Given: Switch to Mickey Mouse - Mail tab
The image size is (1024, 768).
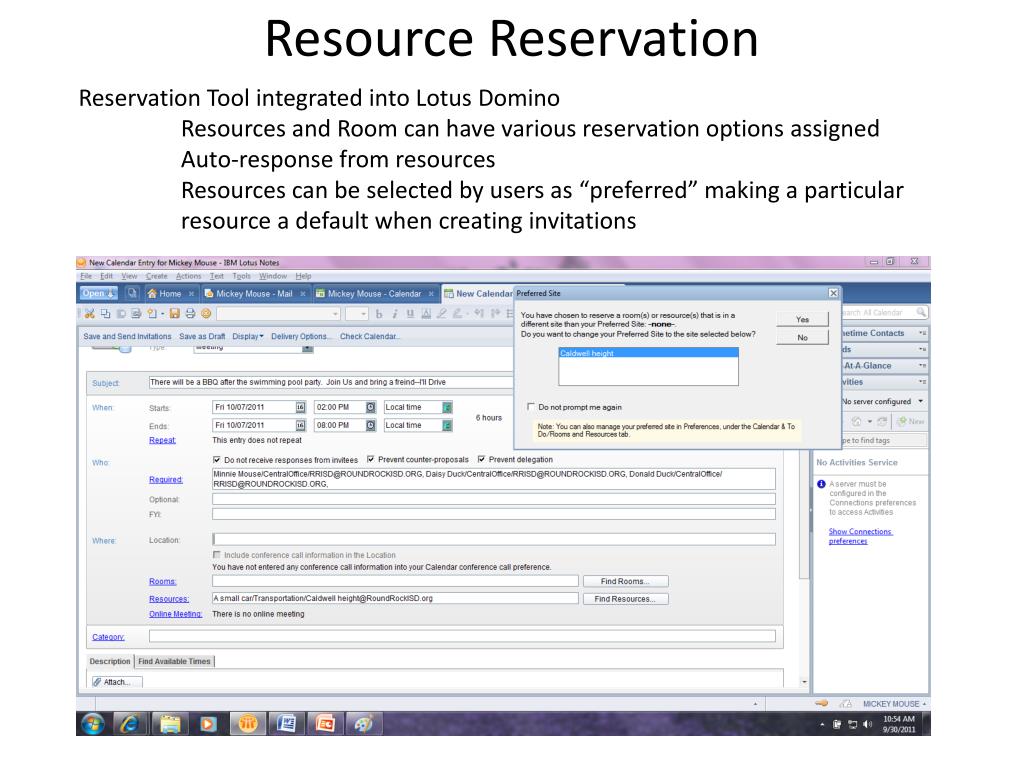Looking at the screenshot, I should 255,294.
